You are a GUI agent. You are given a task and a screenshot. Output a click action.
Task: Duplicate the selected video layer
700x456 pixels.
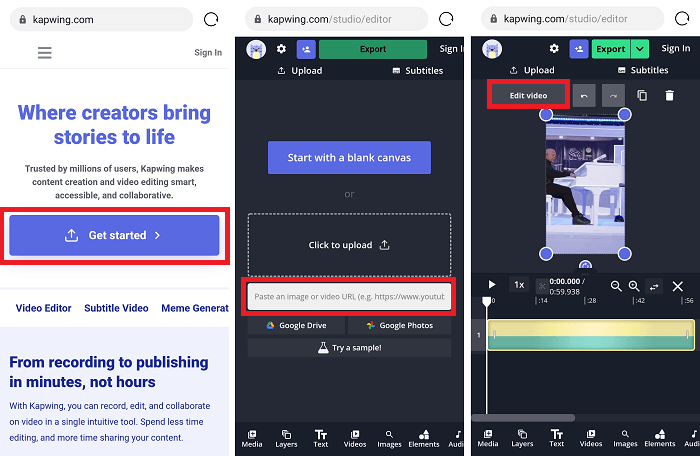tap(642, 95)
